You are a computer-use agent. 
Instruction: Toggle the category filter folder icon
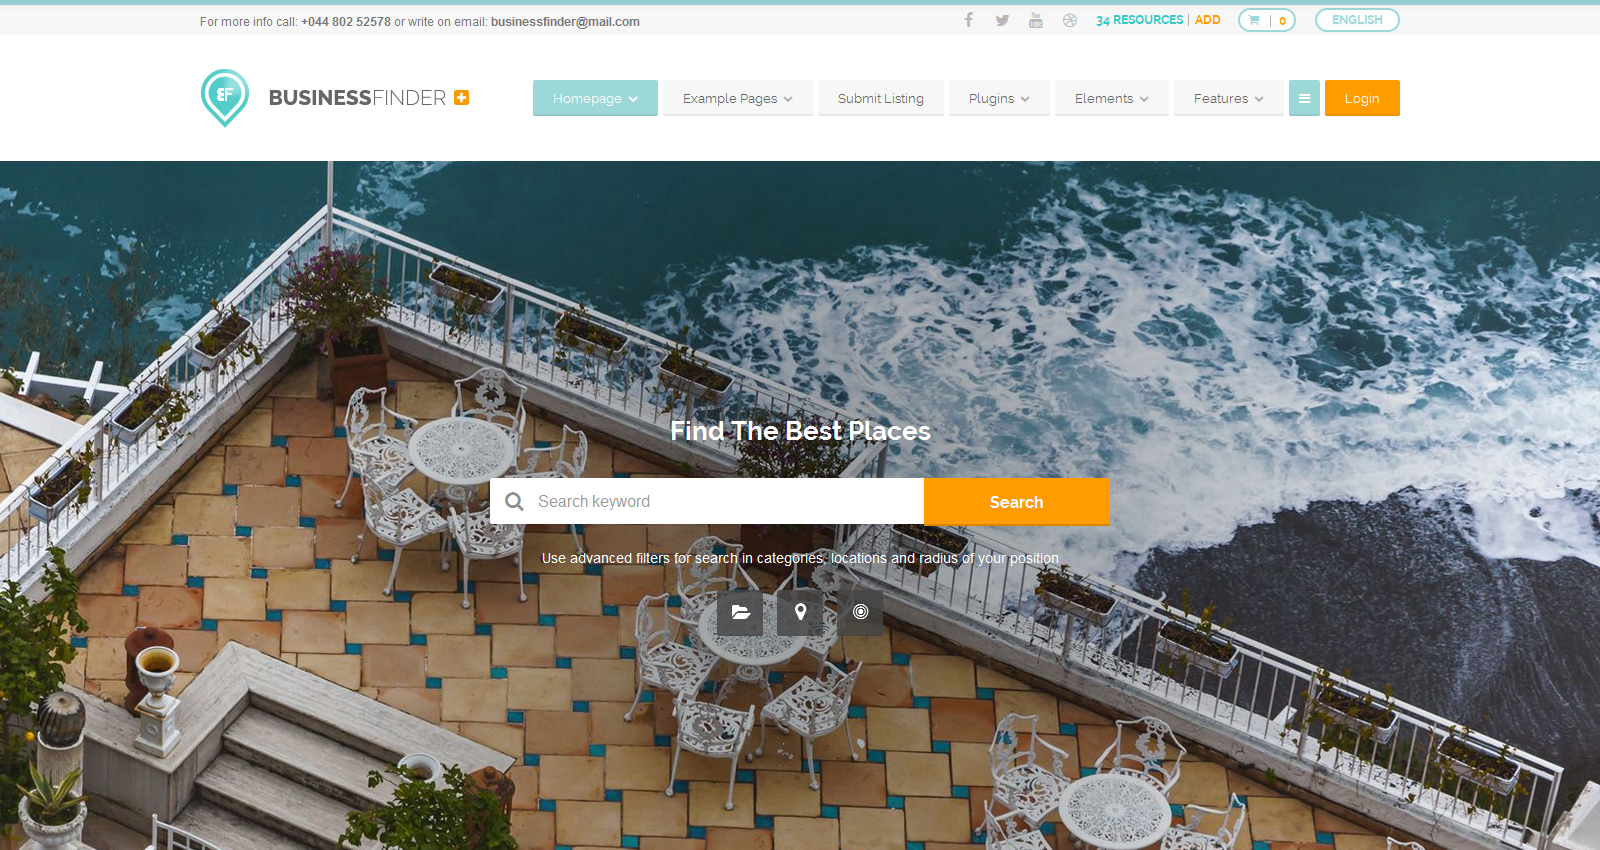tap(740, 612)
